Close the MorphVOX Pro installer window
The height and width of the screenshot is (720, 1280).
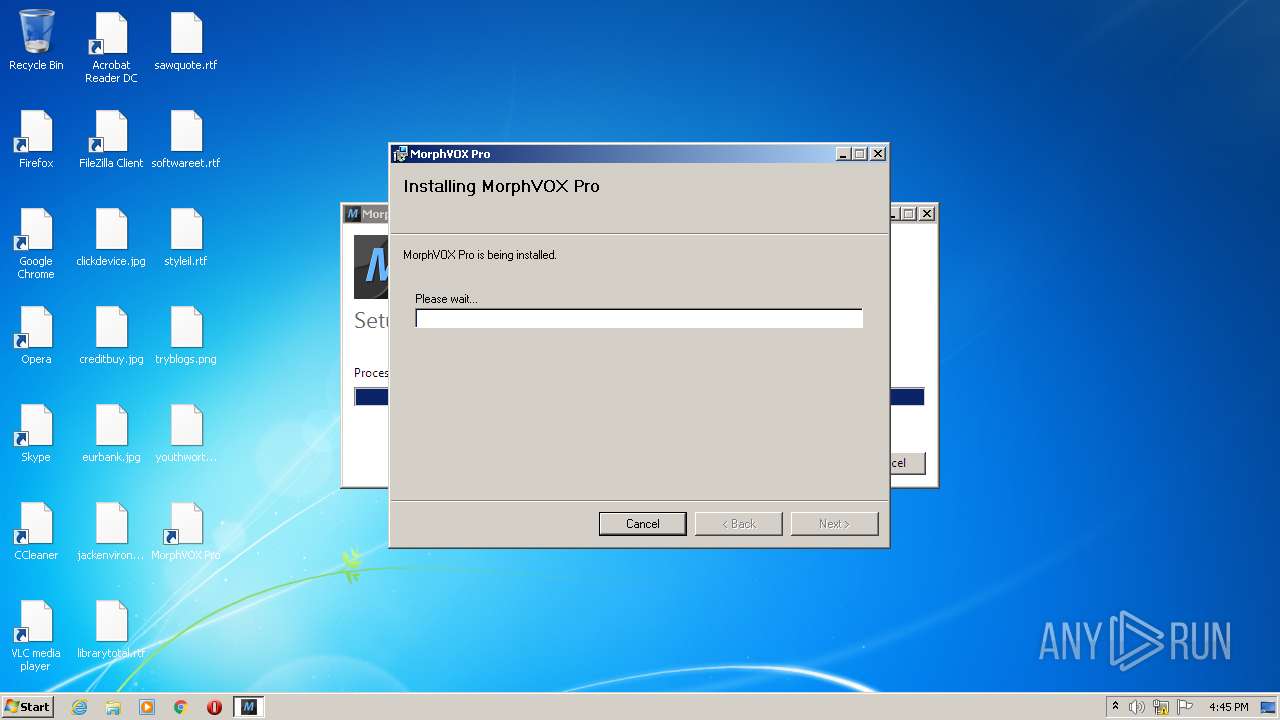tap(877, 154)
